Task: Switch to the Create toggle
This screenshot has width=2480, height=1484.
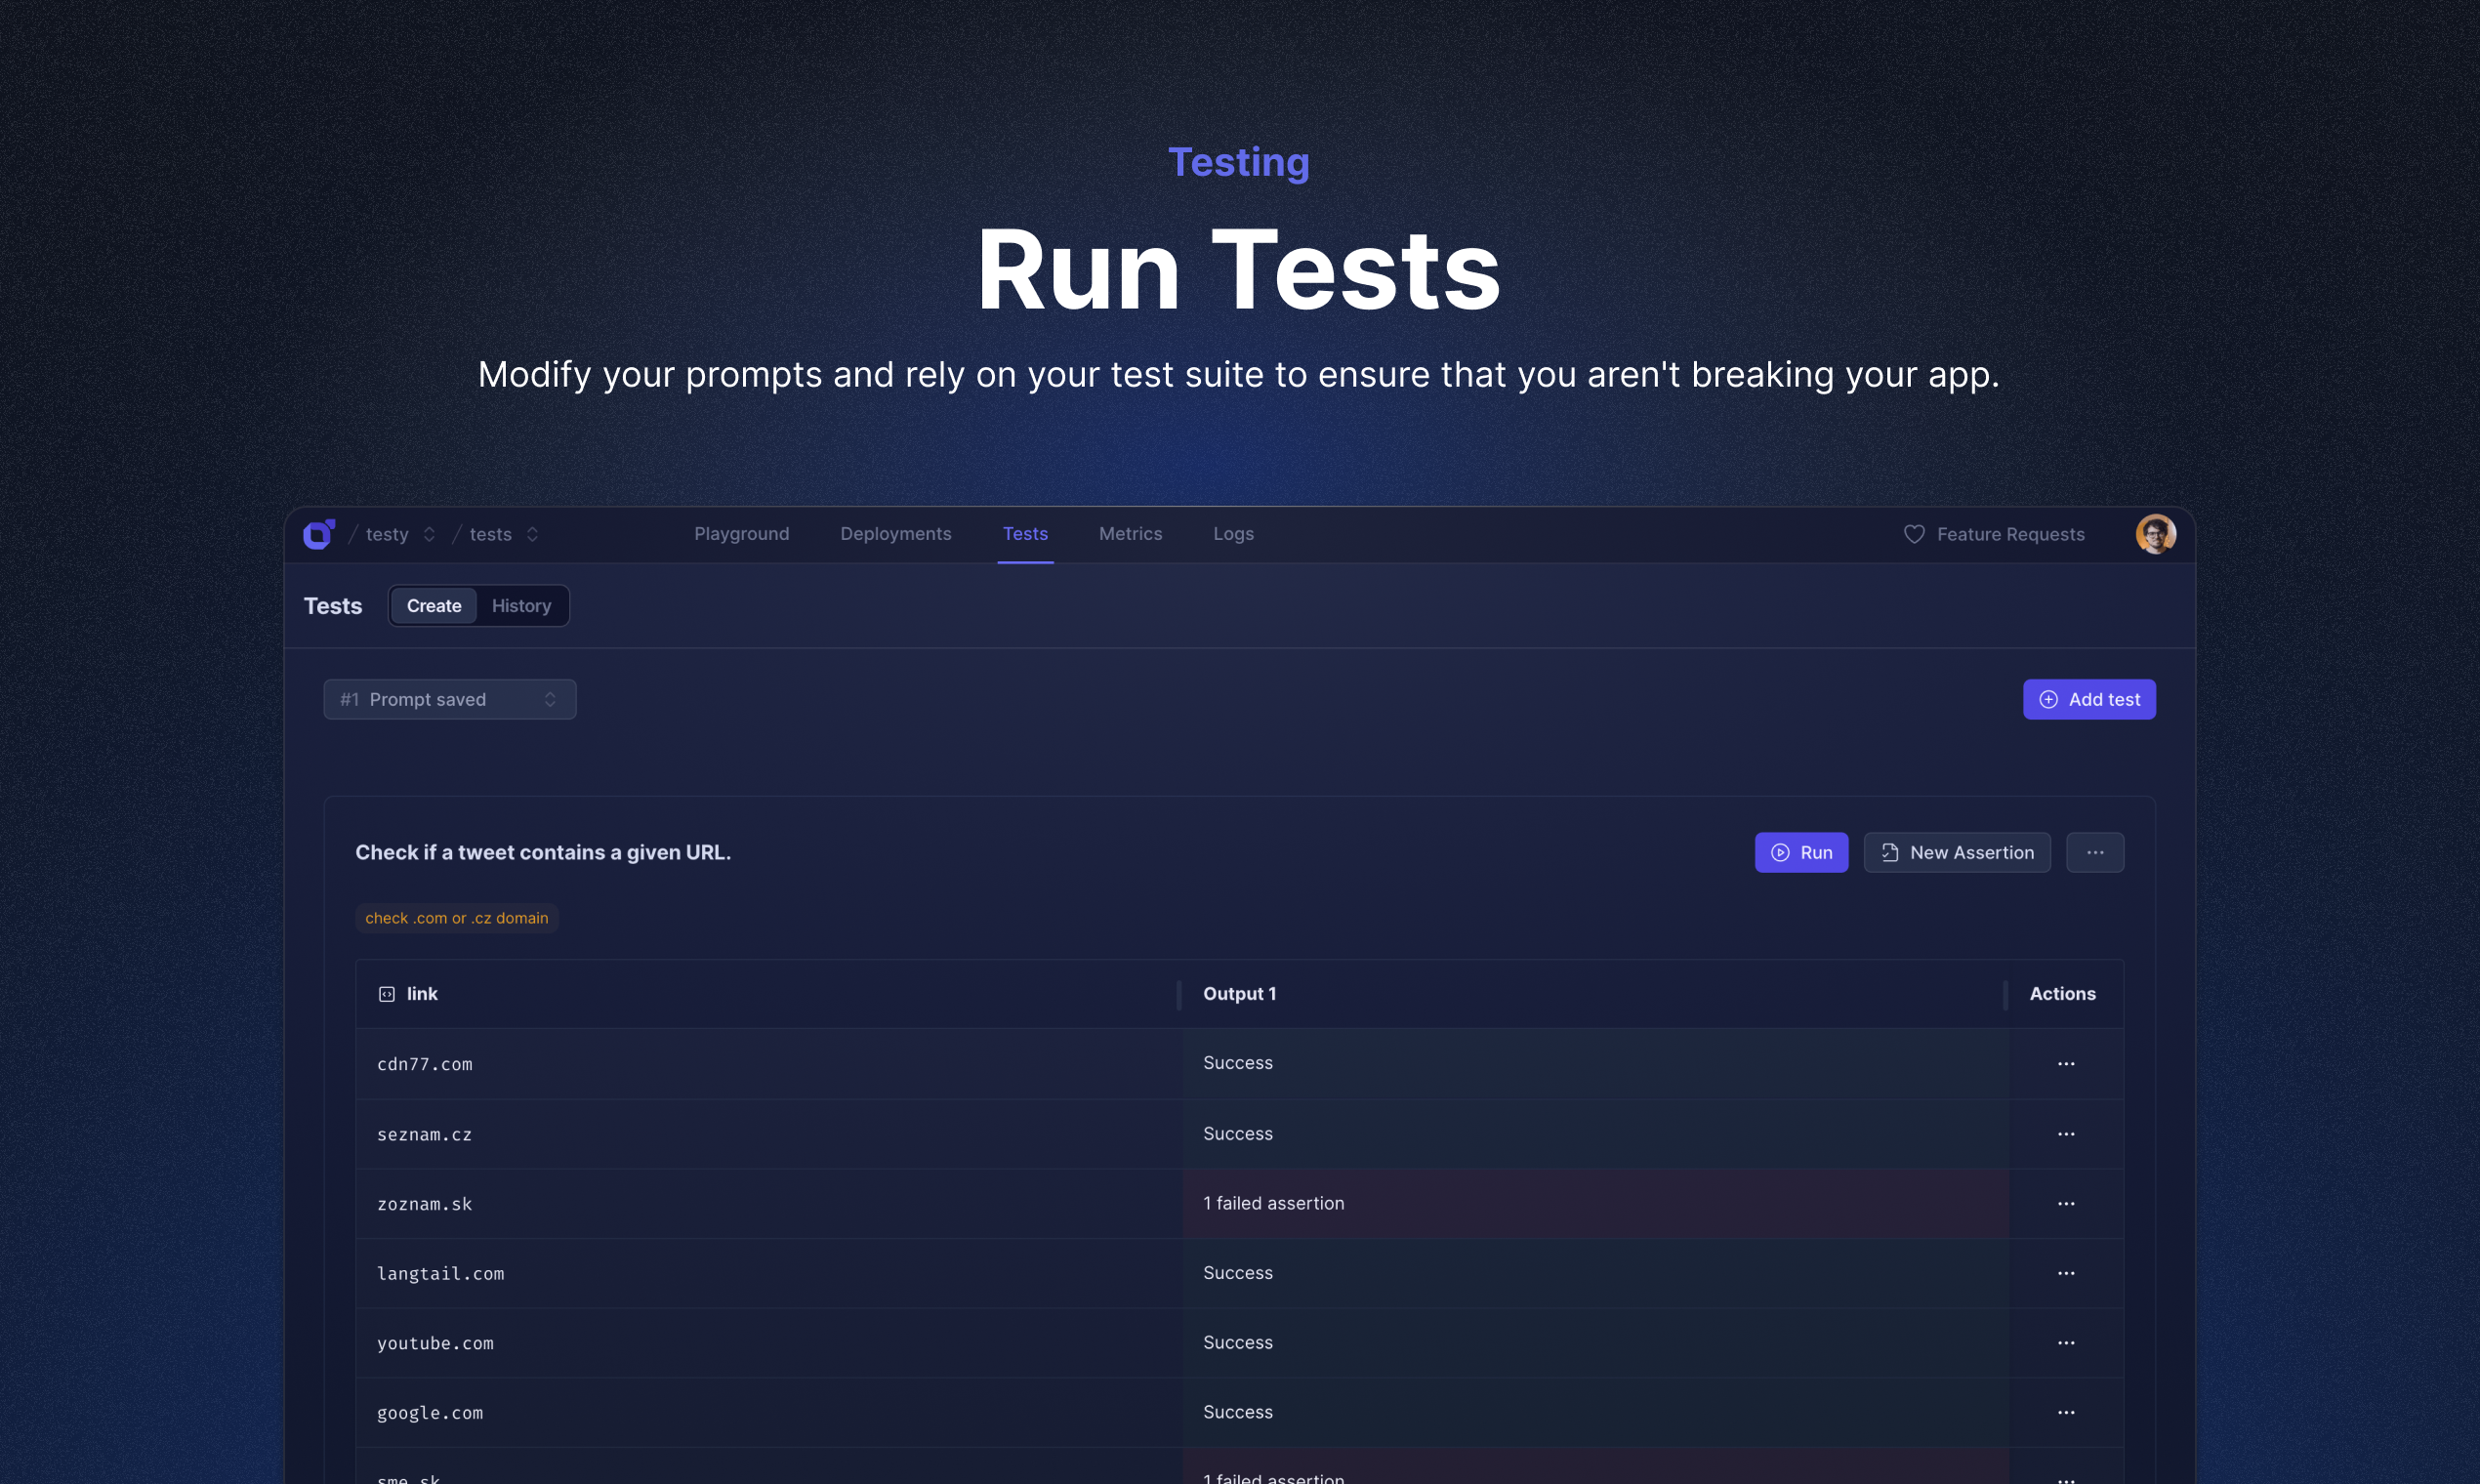Action: pyautogui.click(x=434, y=606)
